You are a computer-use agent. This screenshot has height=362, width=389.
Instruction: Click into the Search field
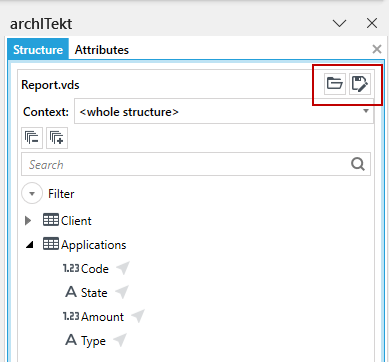click(196, 164)
